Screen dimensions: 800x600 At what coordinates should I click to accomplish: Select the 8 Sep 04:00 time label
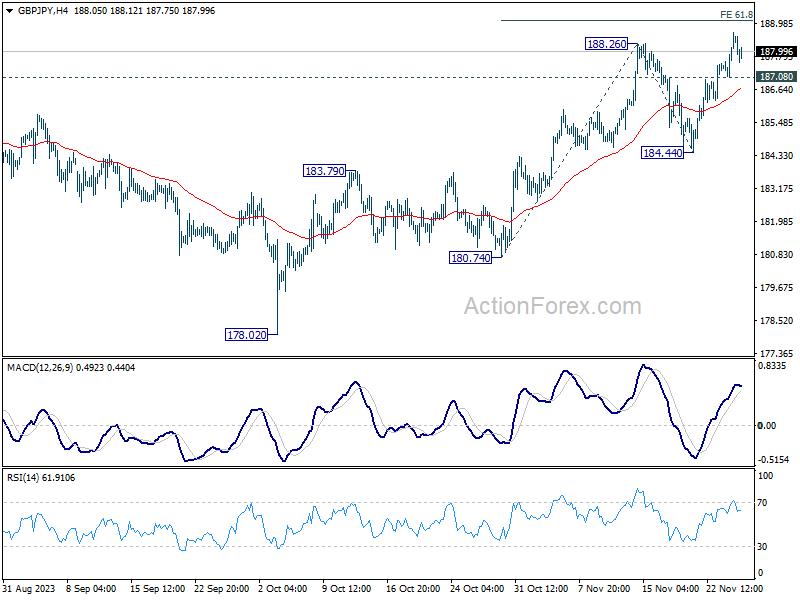(x=91, y=588)
